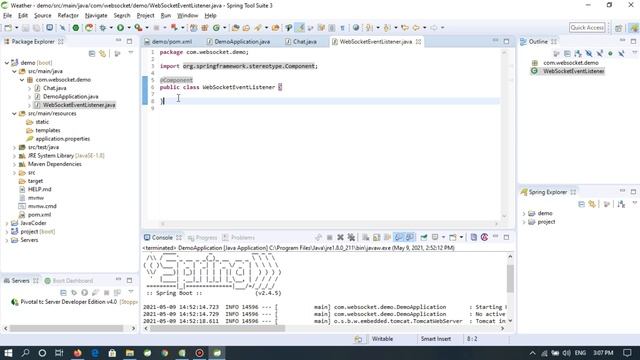Maximize the editor area
This screenshot has width=640, height=360.
[x=506, y=41]
